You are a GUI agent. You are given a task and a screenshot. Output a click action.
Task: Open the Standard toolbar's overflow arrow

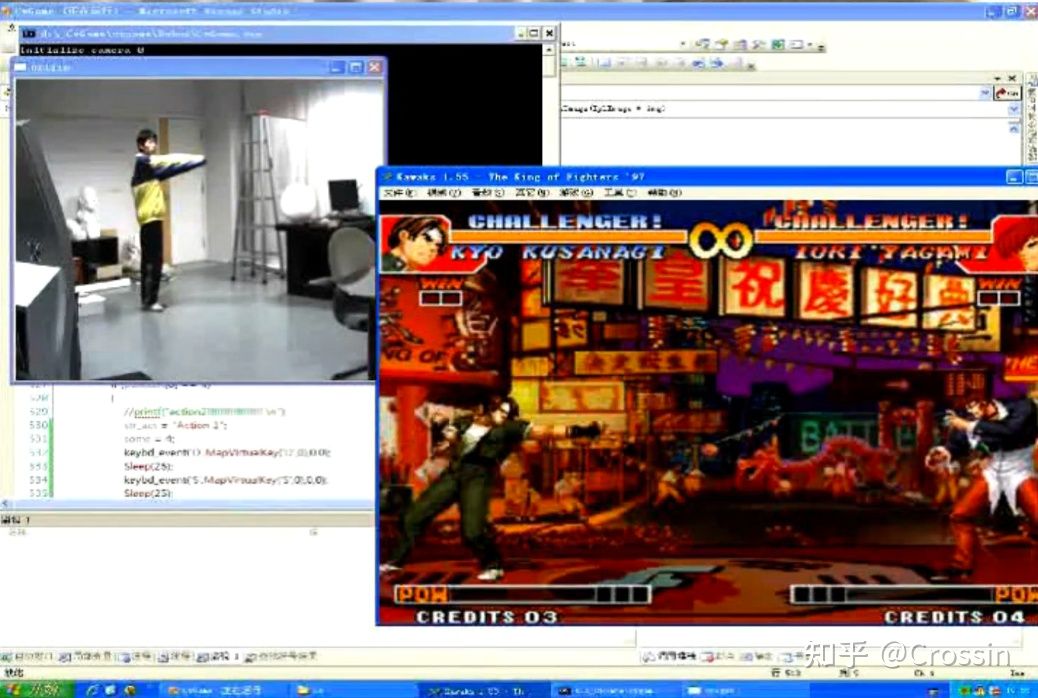click(x=821, y=46)
